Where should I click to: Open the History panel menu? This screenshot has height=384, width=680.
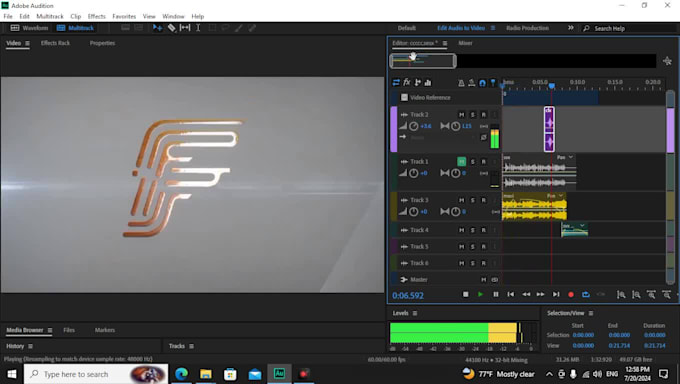coord(30,346)
